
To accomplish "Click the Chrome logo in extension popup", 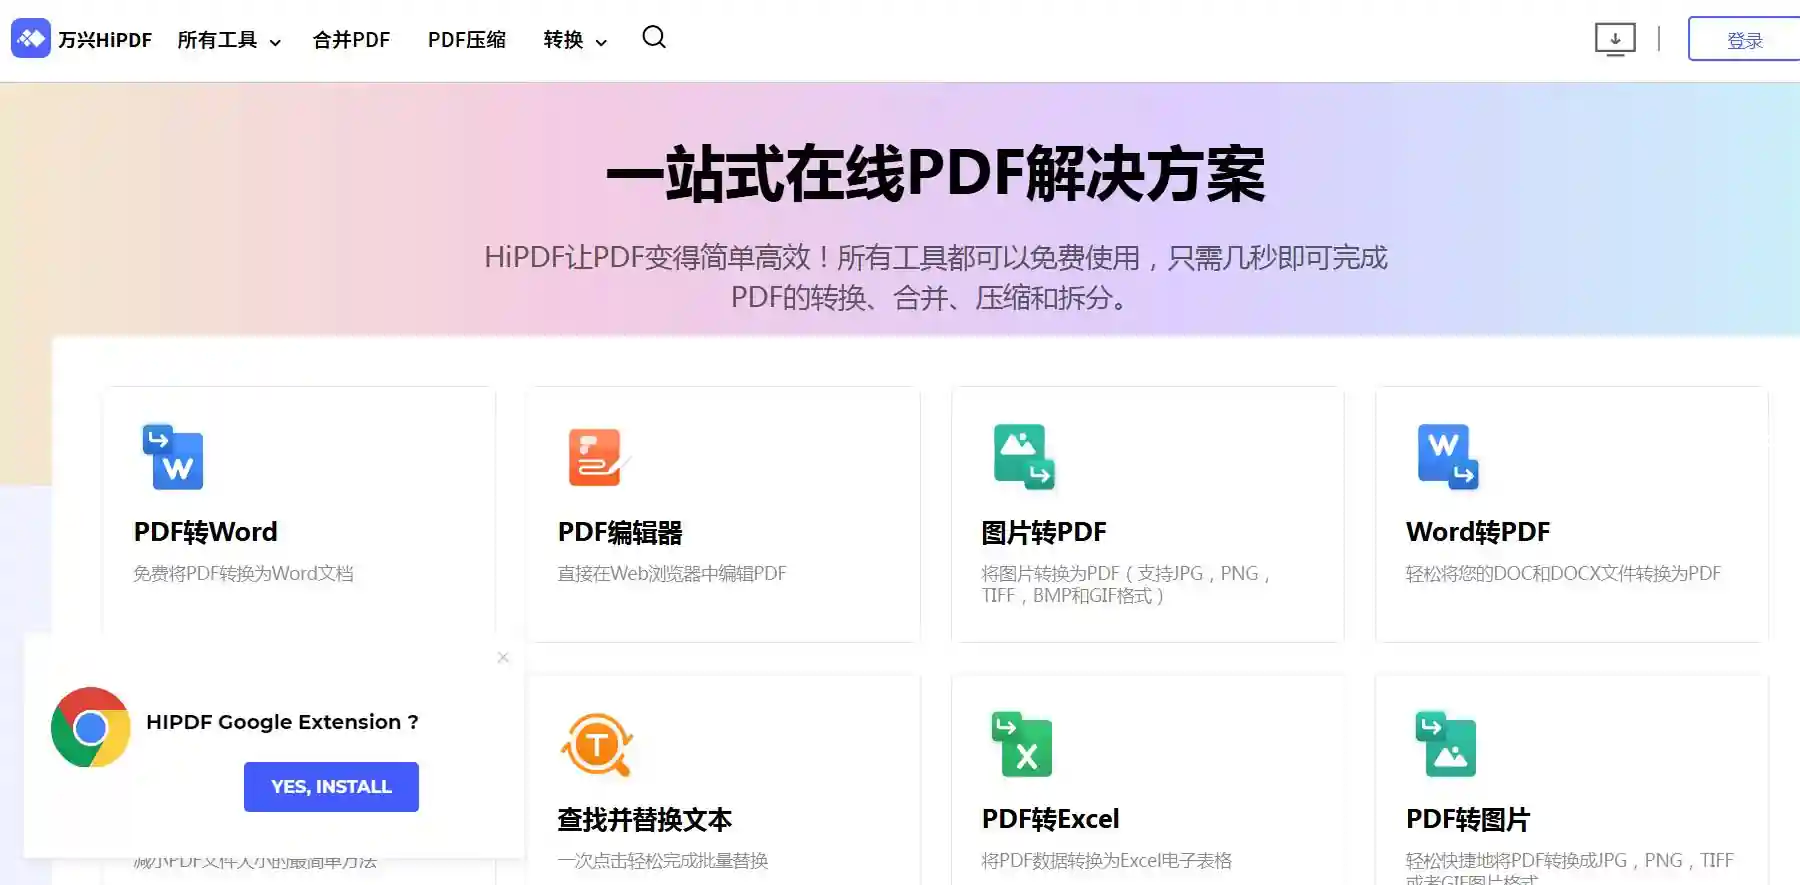I will 91,727.
